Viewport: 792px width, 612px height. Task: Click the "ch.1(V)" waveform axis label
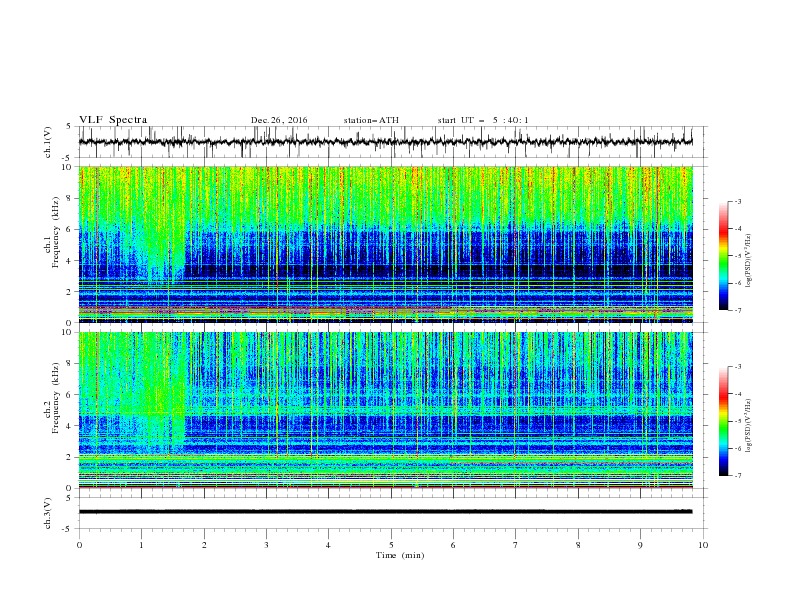pos(48,142)
